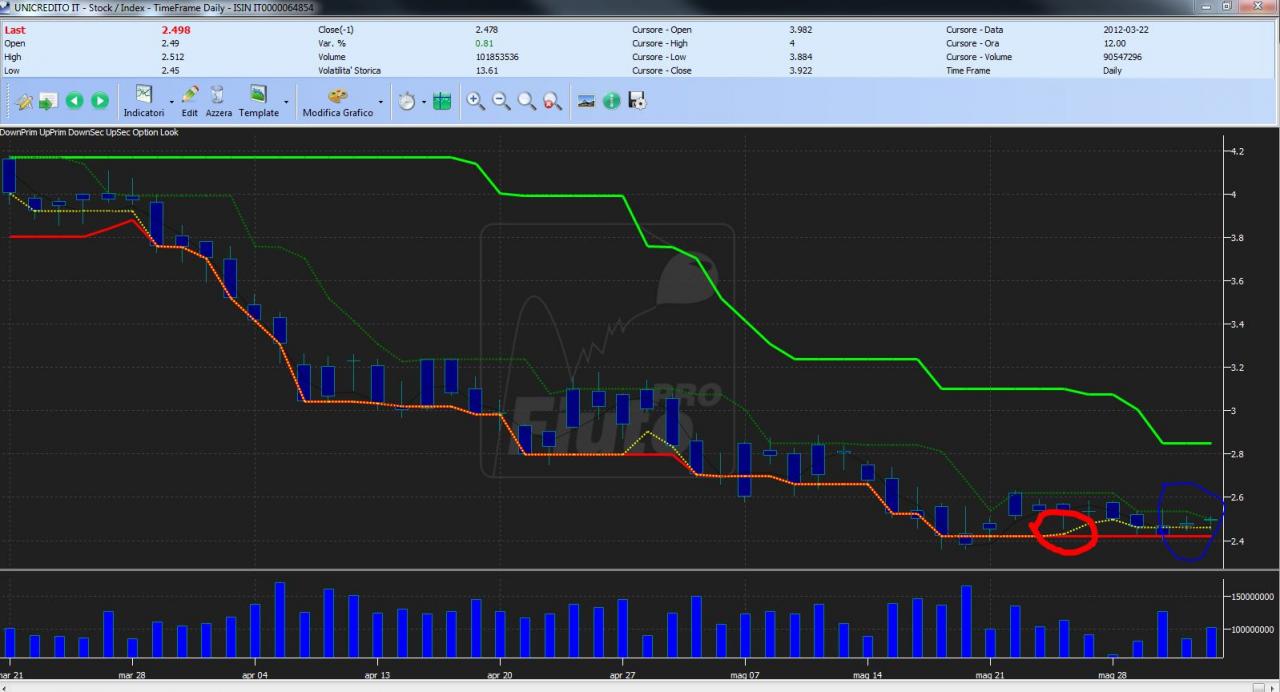1280x692 pixels.
Task: Click the green forward arrow icon
Action: [x=100, y=100]
